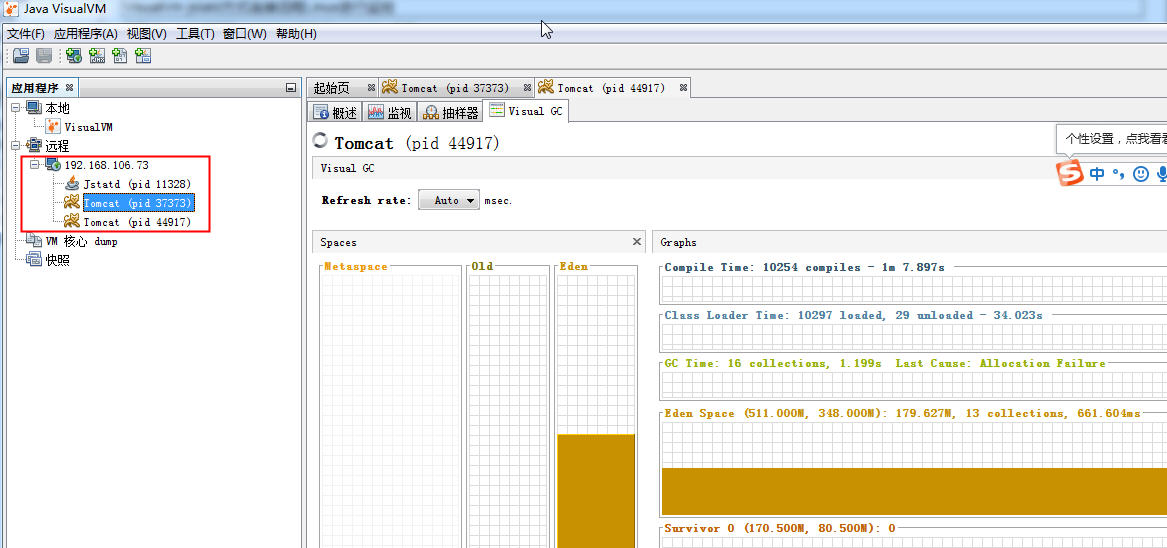Click the Sogou S input method icon
This screenshot has height=548, width=1167.
1070,173
